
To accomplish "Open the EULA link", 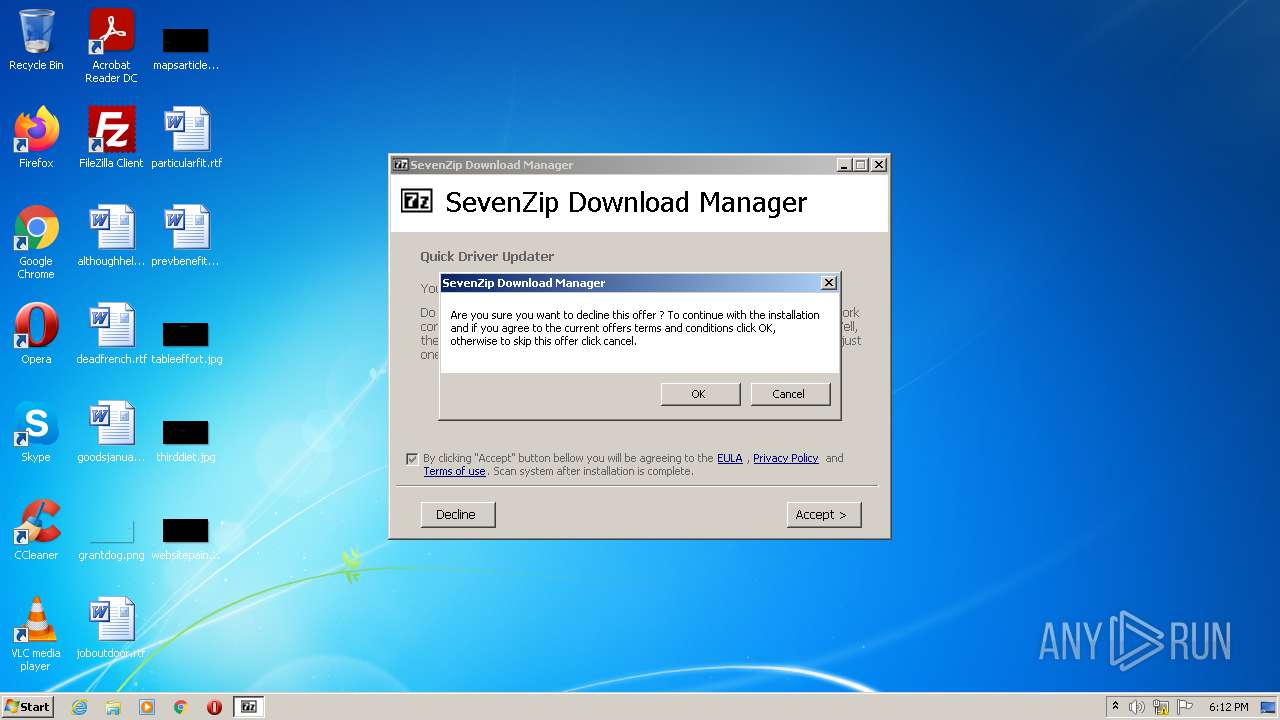I will pos(730,458).
